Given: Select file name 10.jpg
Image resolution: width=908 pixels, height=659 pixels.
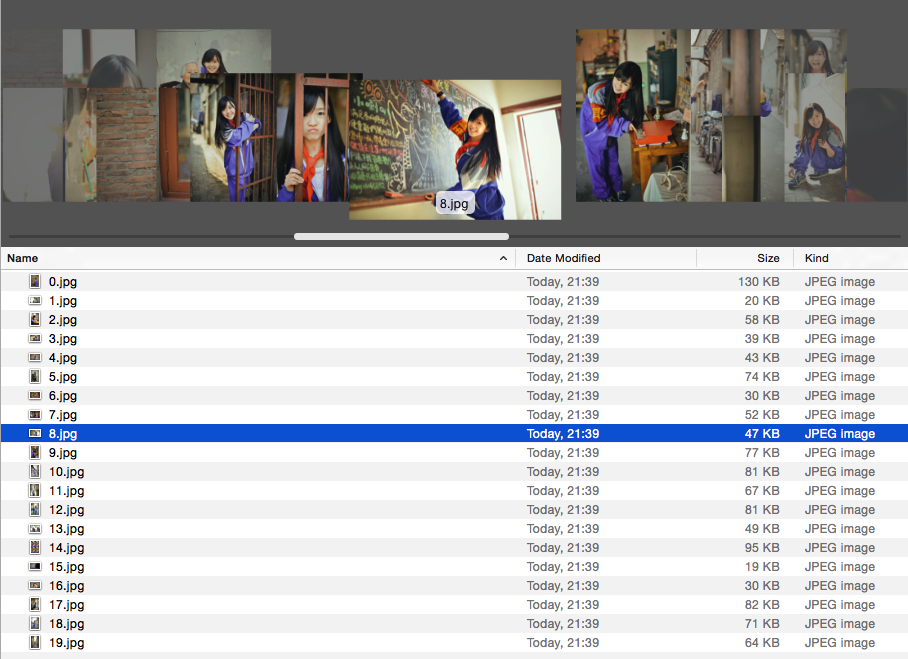Looking at the screenshot, I should click(x=67, y=471).
